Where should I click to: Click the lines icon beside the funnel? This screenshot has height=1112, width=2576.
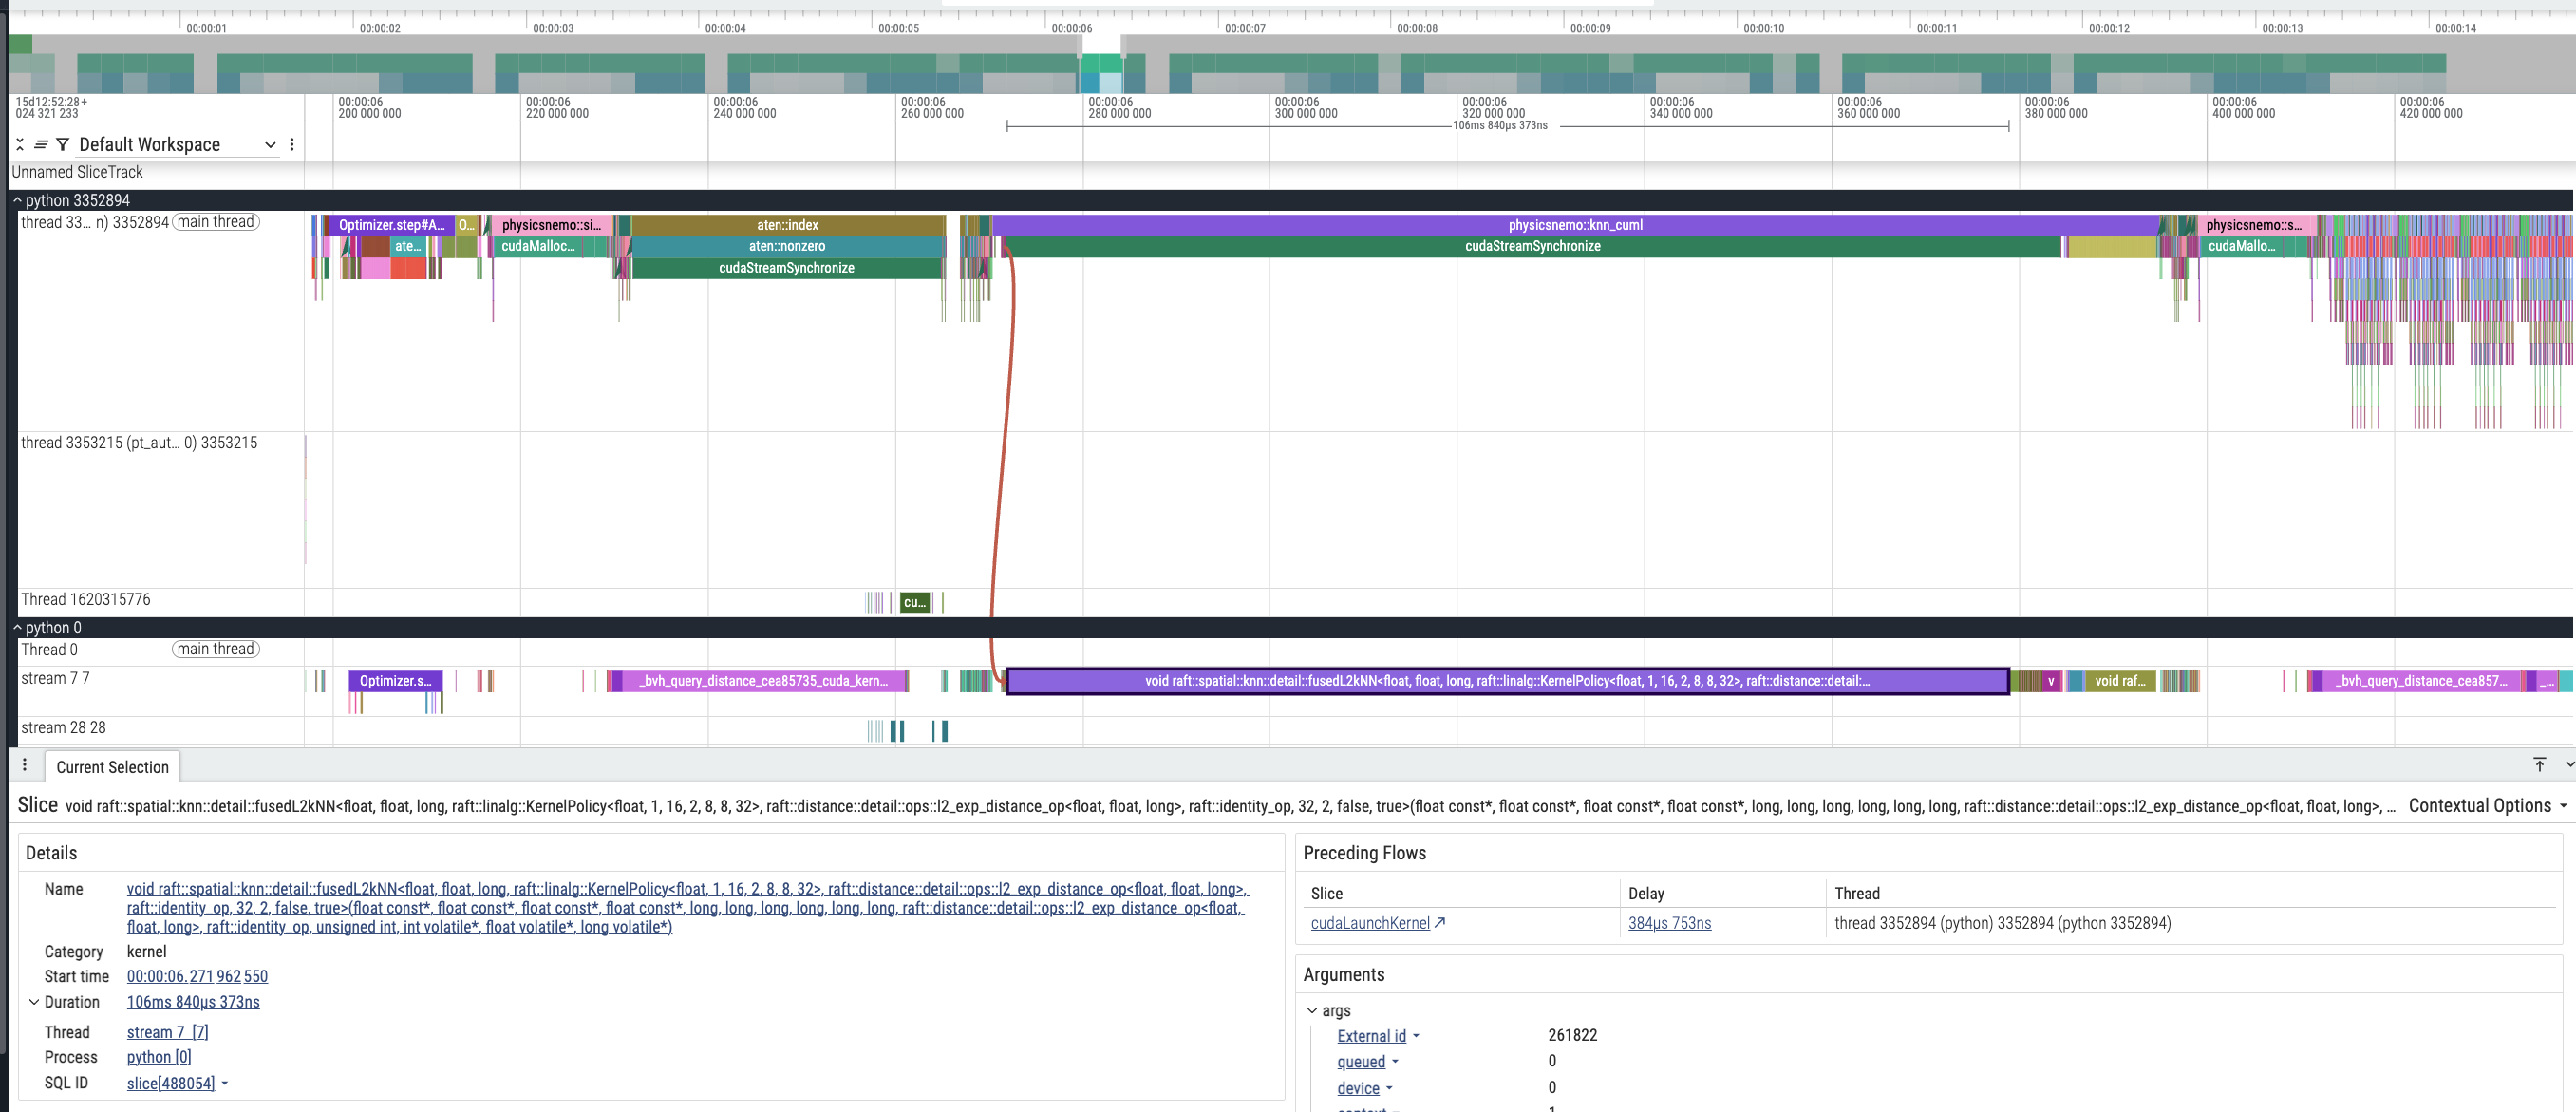click(41, 145)
